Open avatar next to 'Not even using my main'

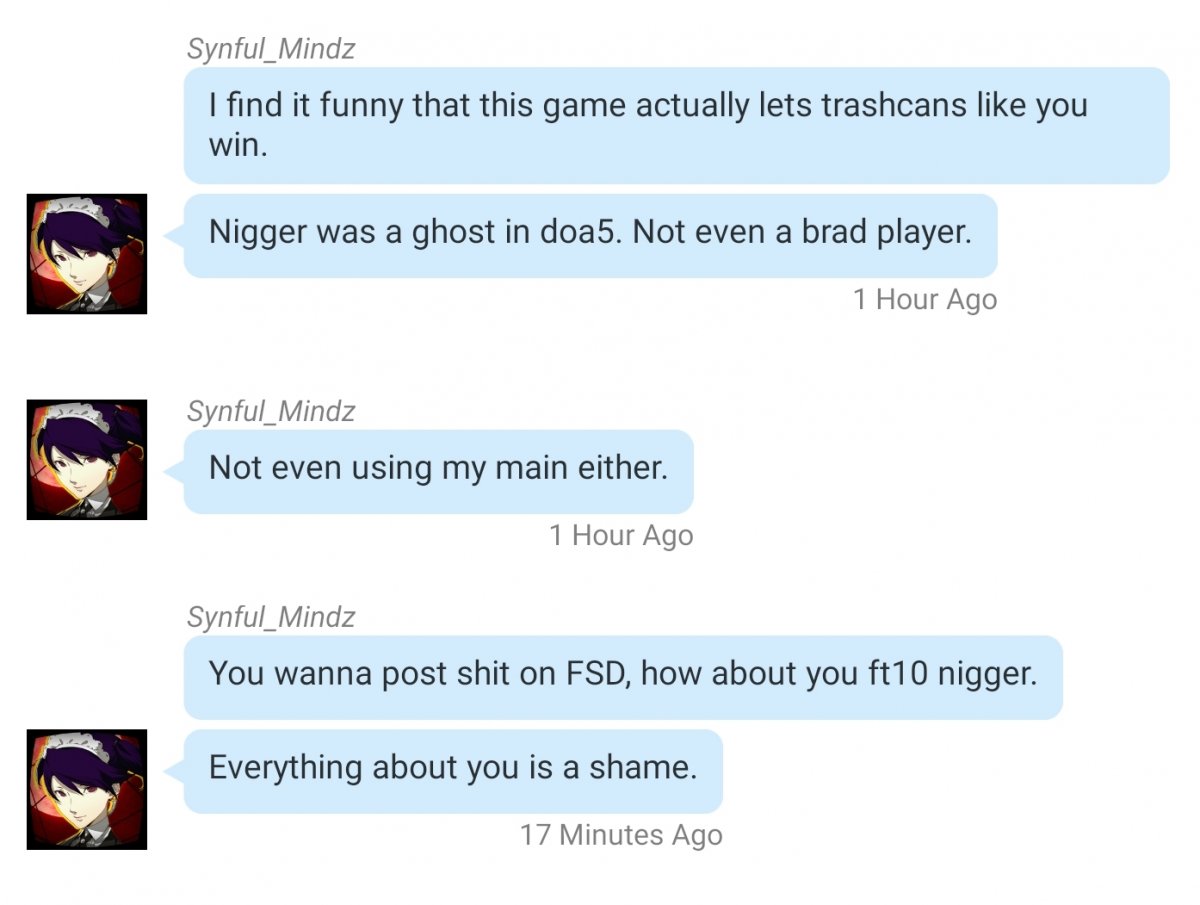pos(87,460)
